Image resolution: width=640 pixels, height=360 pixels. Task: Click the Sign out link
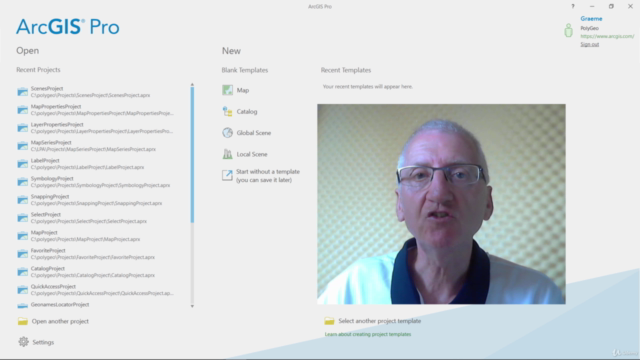[589, 44]
